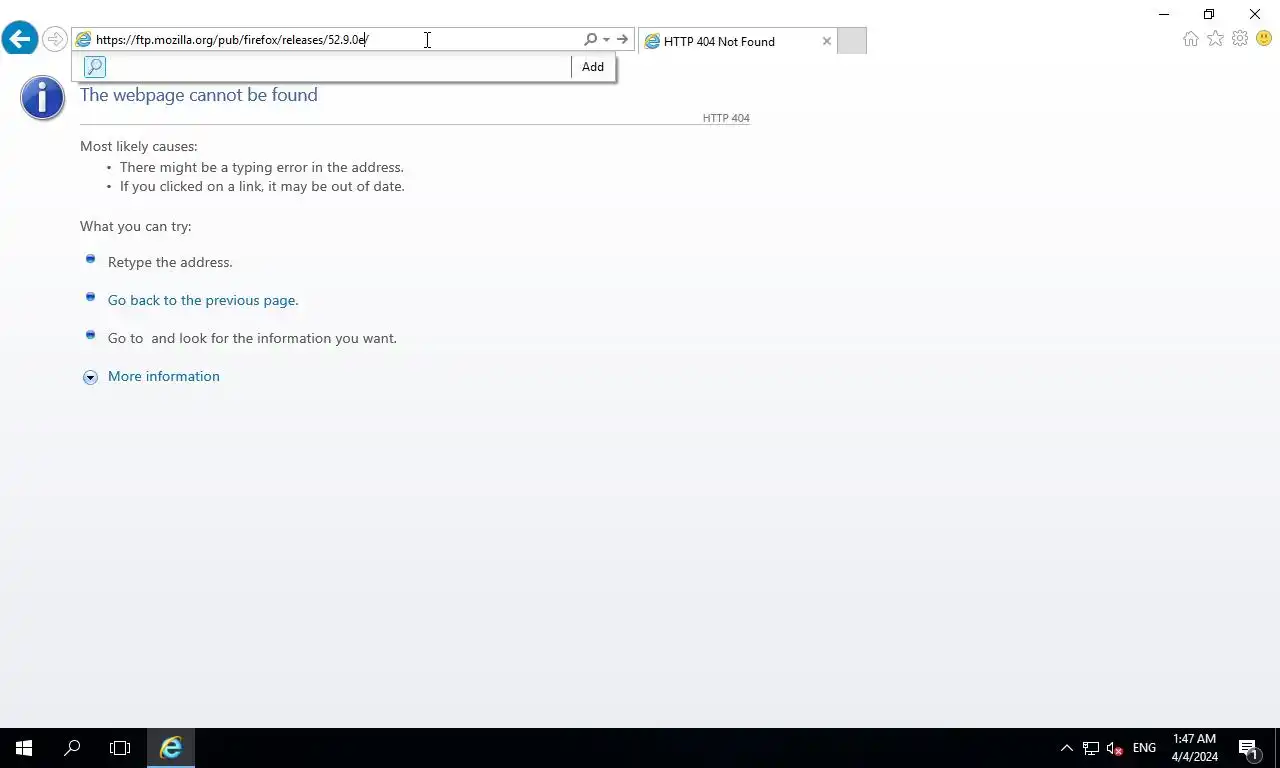
Task: Click the blue information icon
Action: coord(42,98)
